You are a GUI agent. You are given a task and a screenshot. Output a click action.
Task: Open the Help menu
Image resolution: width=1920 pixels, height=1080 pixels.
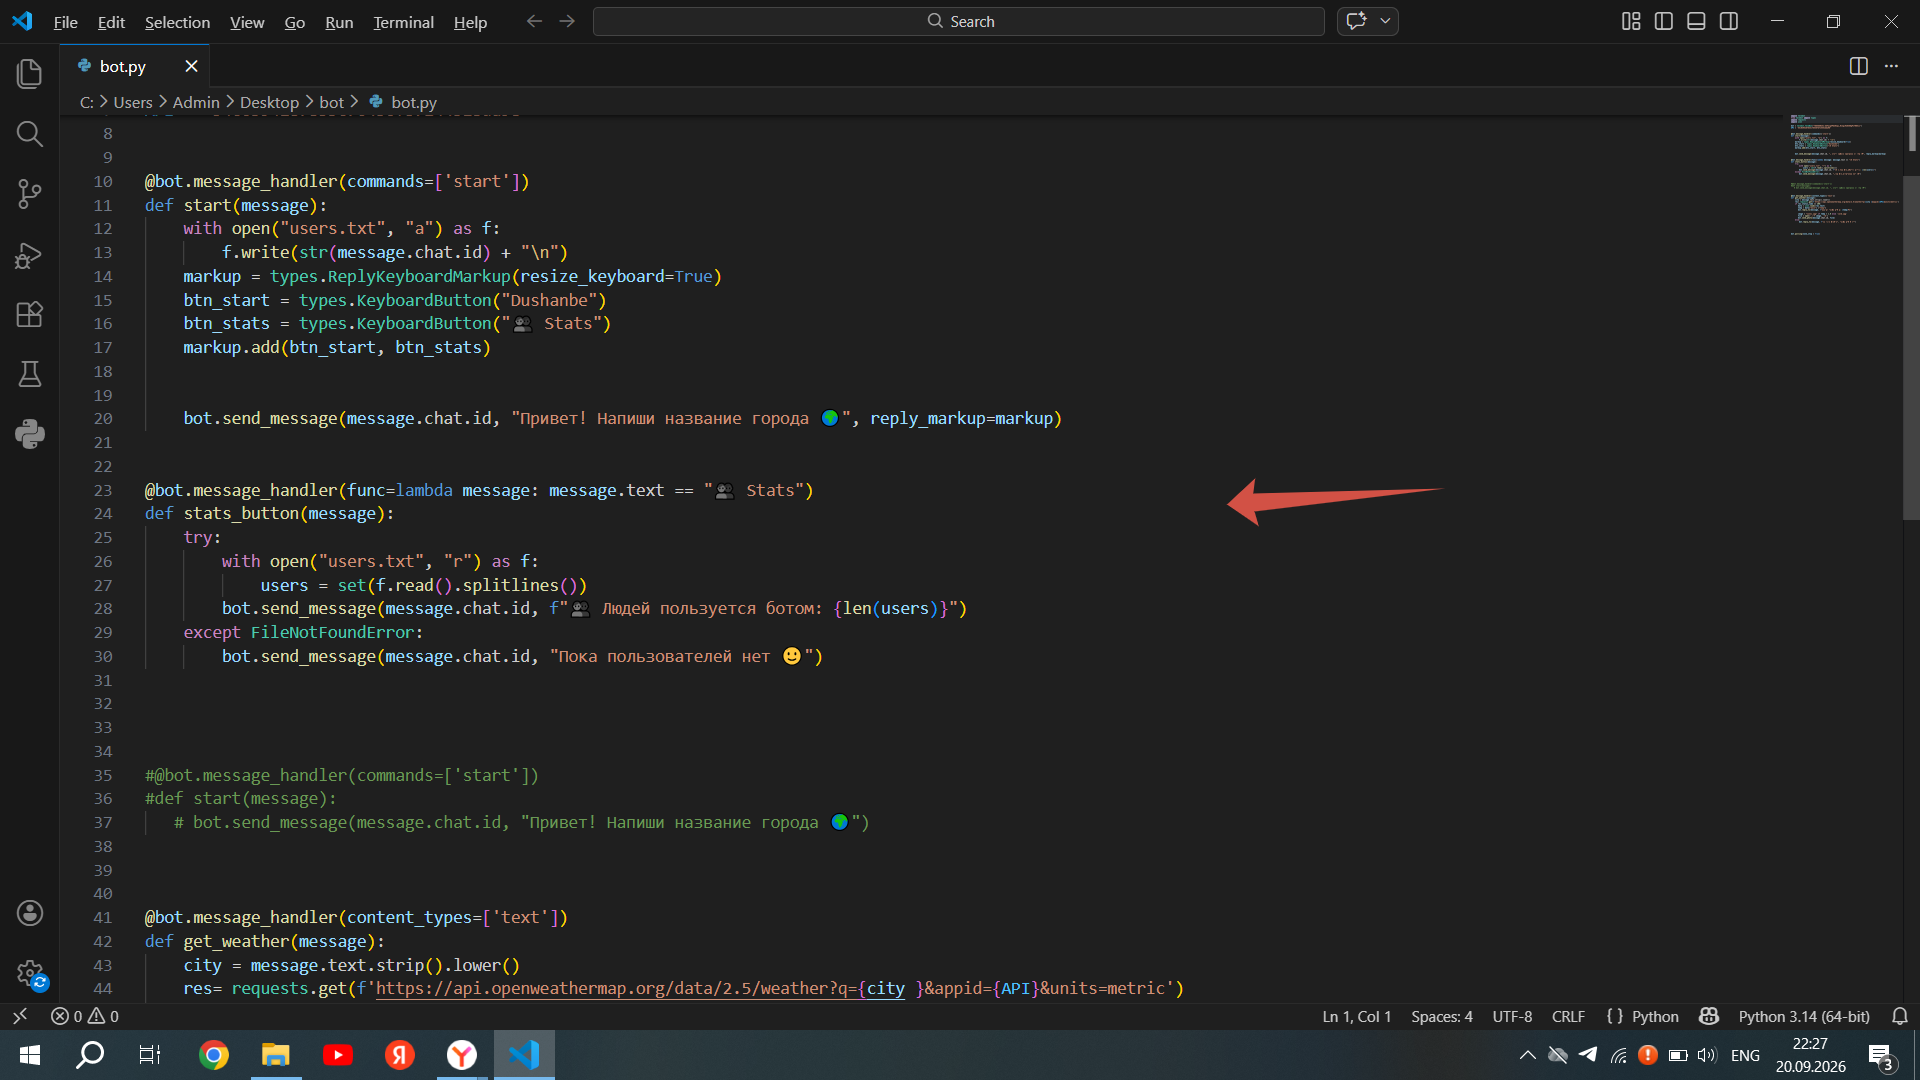[470, 21]
